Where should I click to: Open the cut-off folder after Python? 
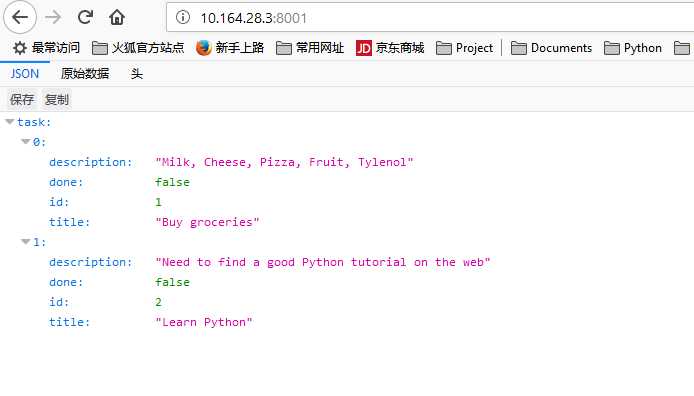pos(682,48)
